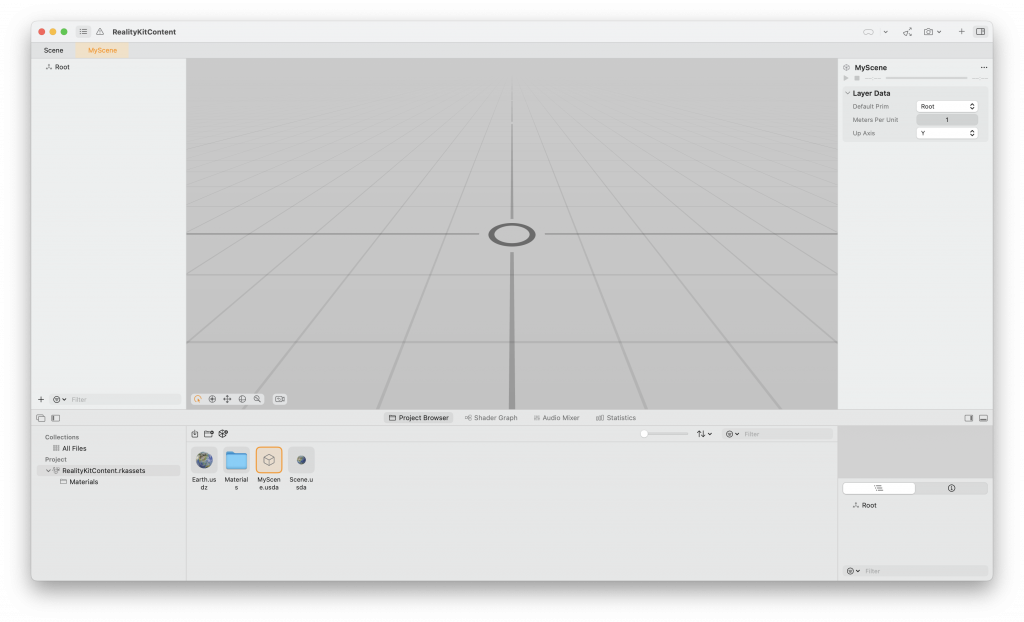The width and height of the screenshot is (1024, 622).
Task: Open the dropdown chevron beside the headset icon
Action: click(886, 31)
